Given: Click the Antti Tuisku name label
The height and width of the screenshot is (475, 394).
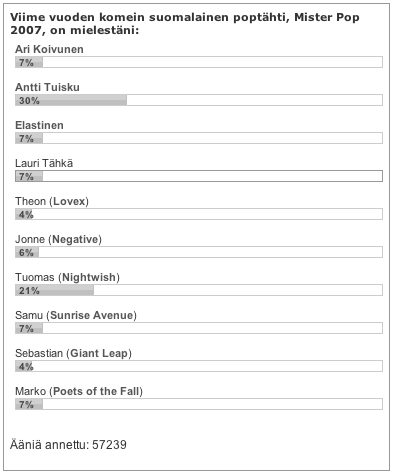Looking at the screenshot, I should coord(47,87).
